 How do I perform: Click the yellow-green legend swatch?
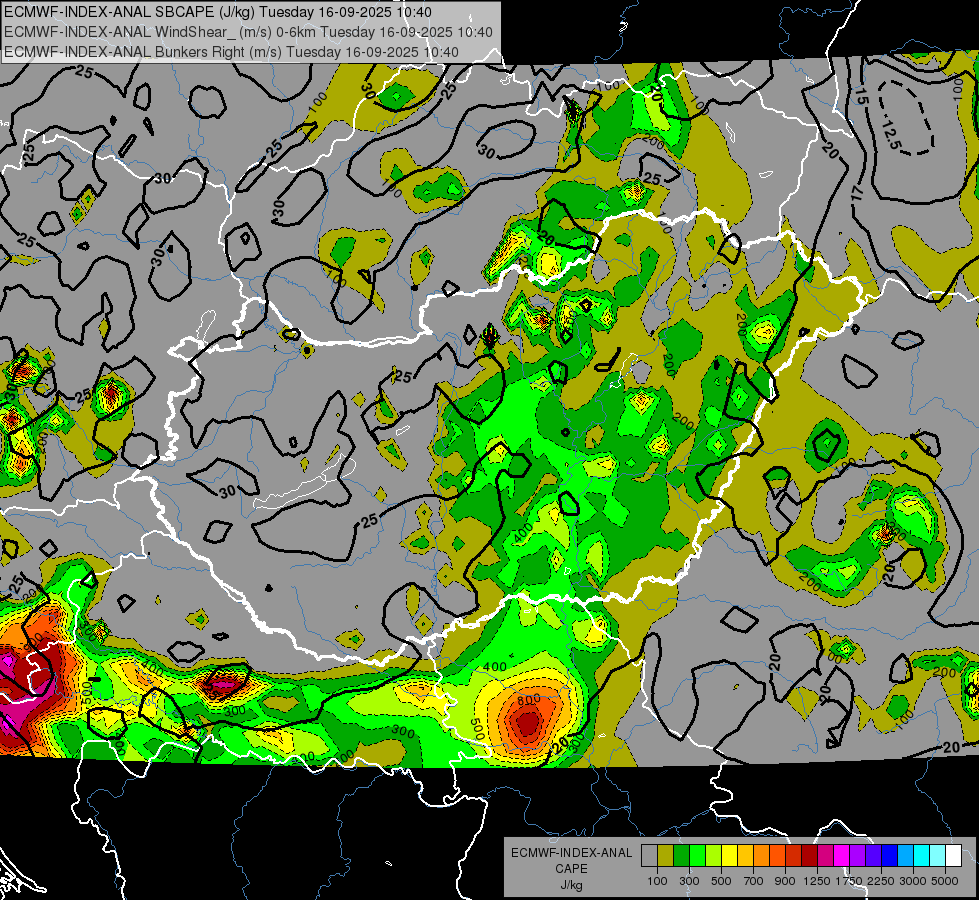[714, 855]
